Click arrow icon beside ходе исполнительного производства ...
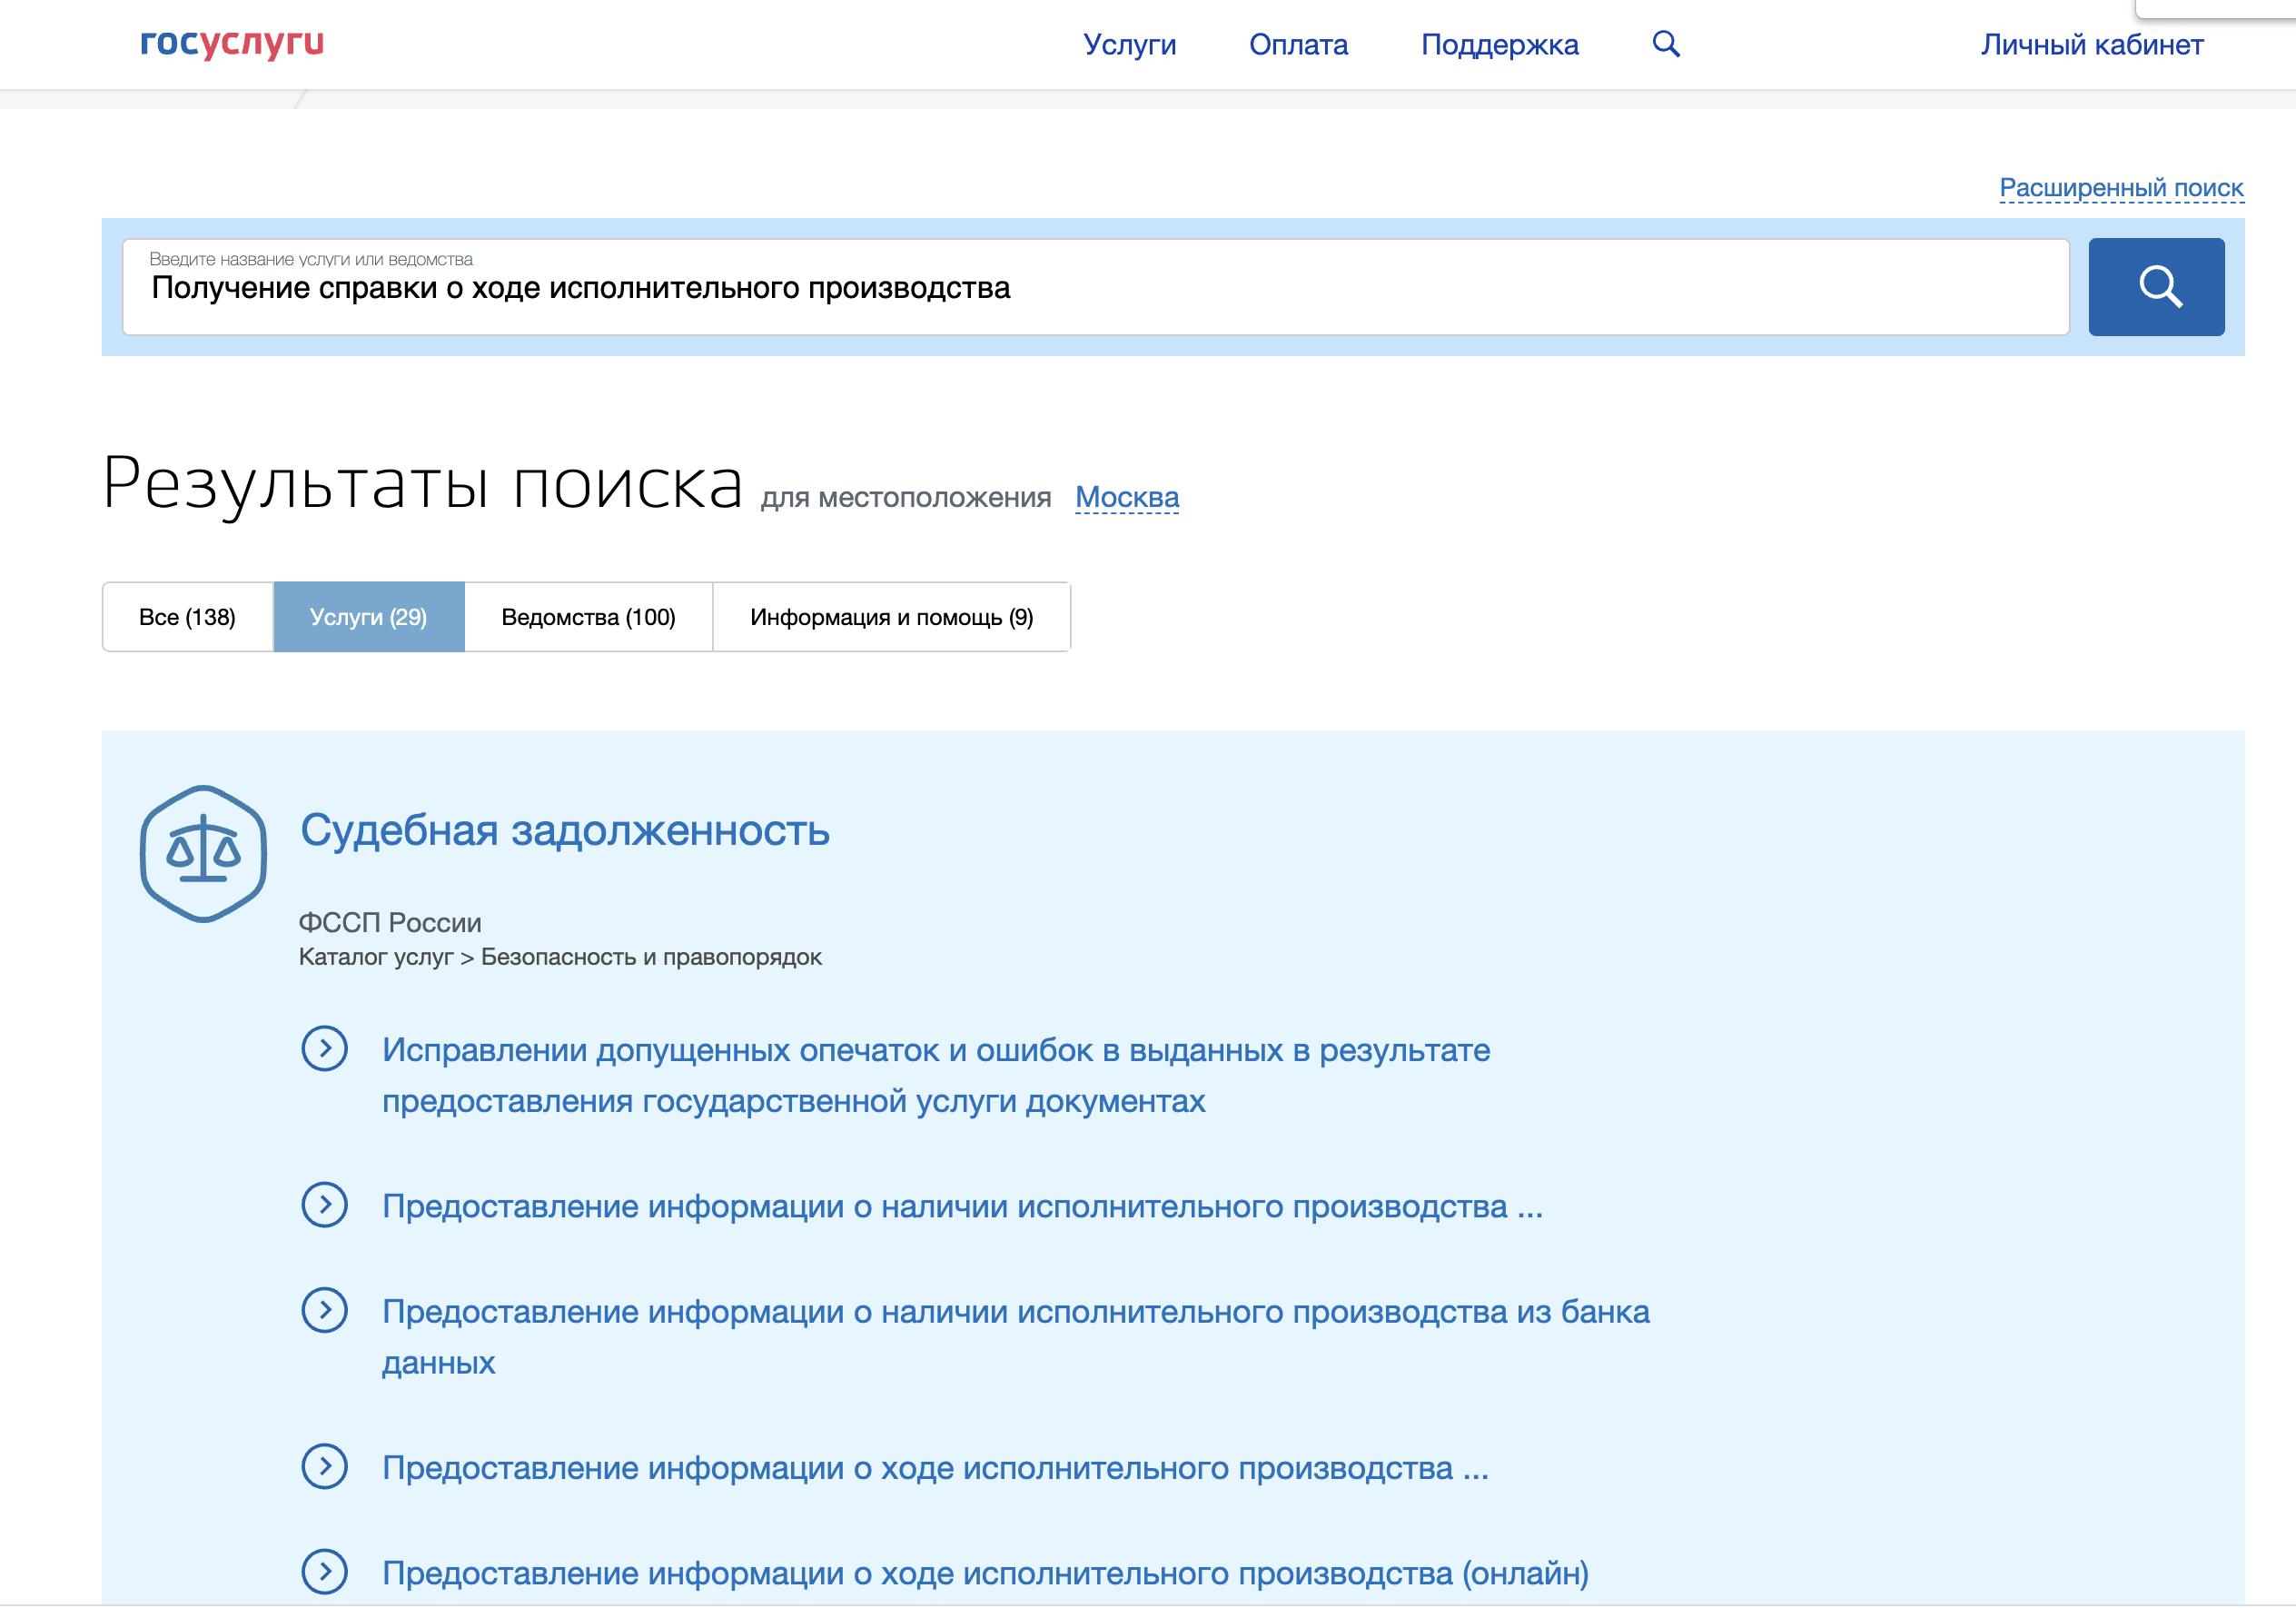 click(324, 1467)
